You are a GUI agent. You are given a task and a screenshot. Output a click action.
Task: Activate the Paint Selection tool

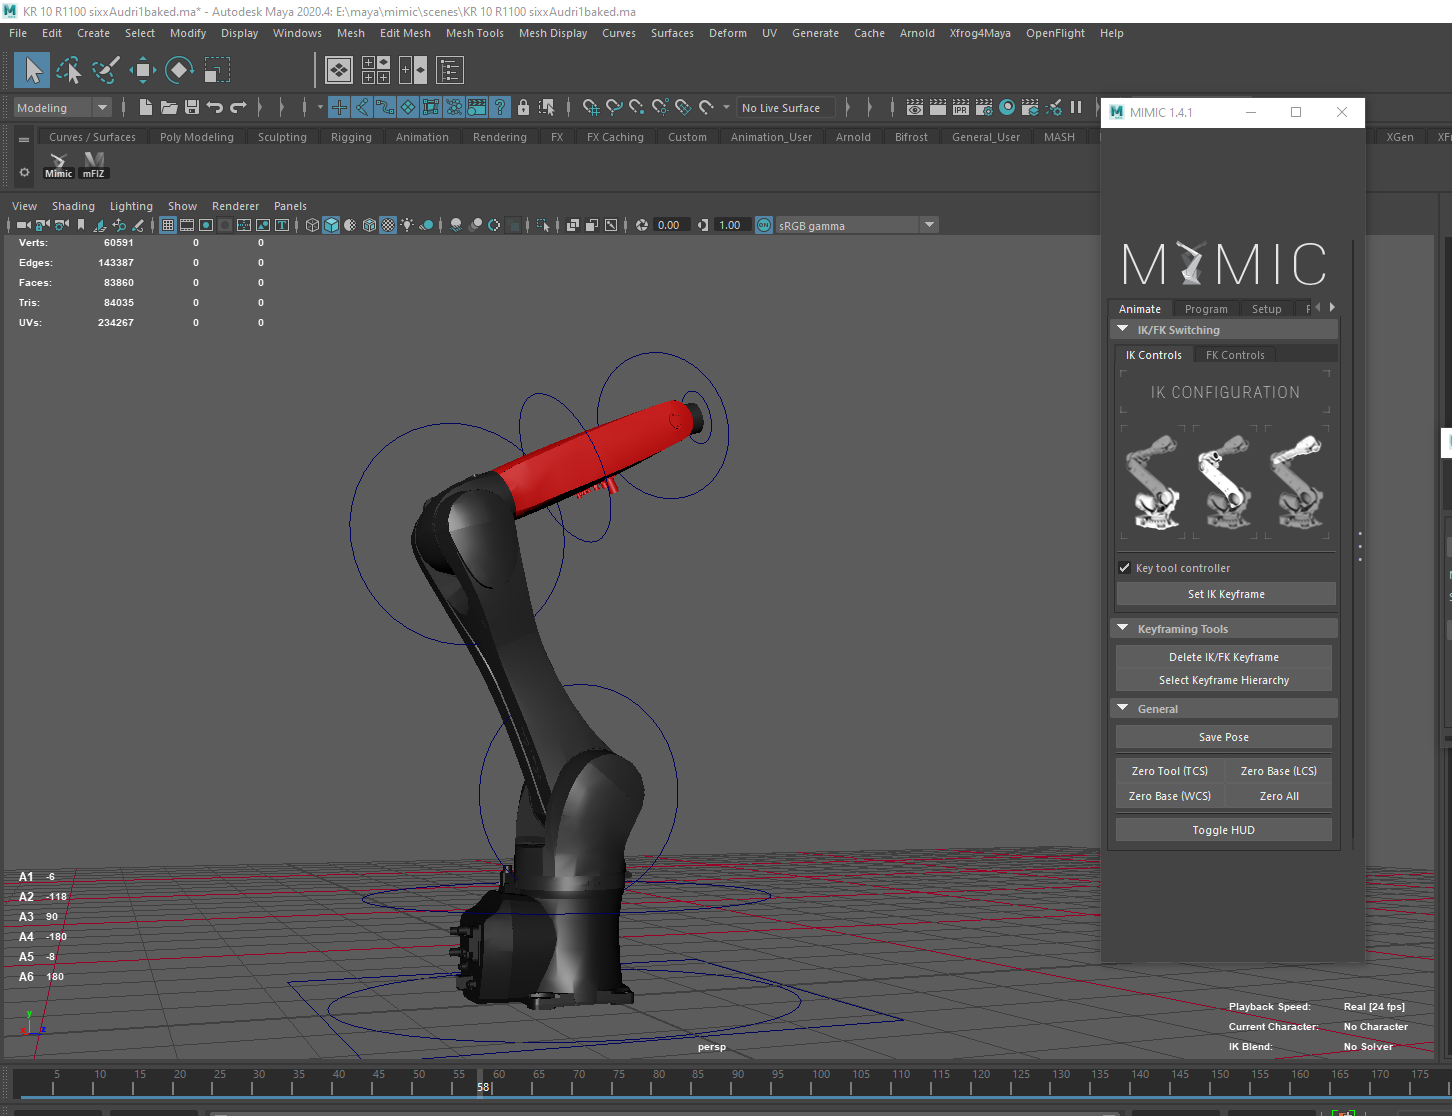(x=105, y=70)
